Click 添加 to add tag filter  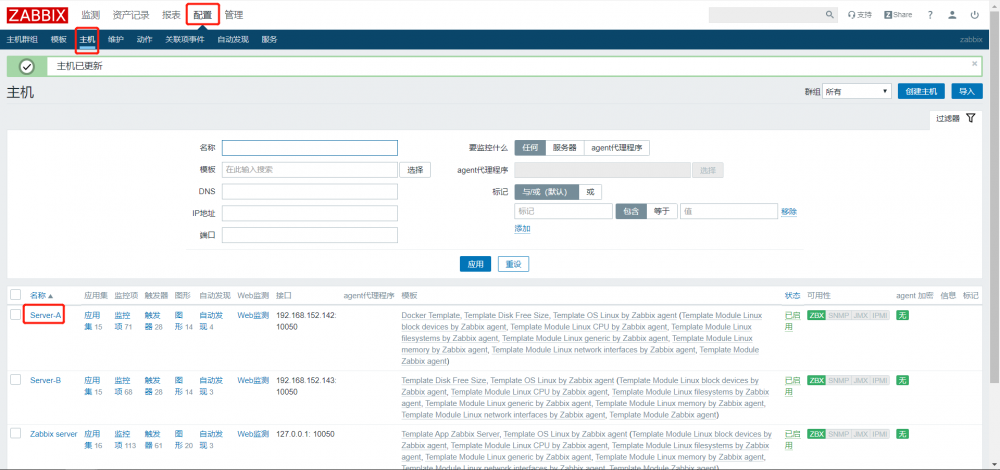click(522, 228)
